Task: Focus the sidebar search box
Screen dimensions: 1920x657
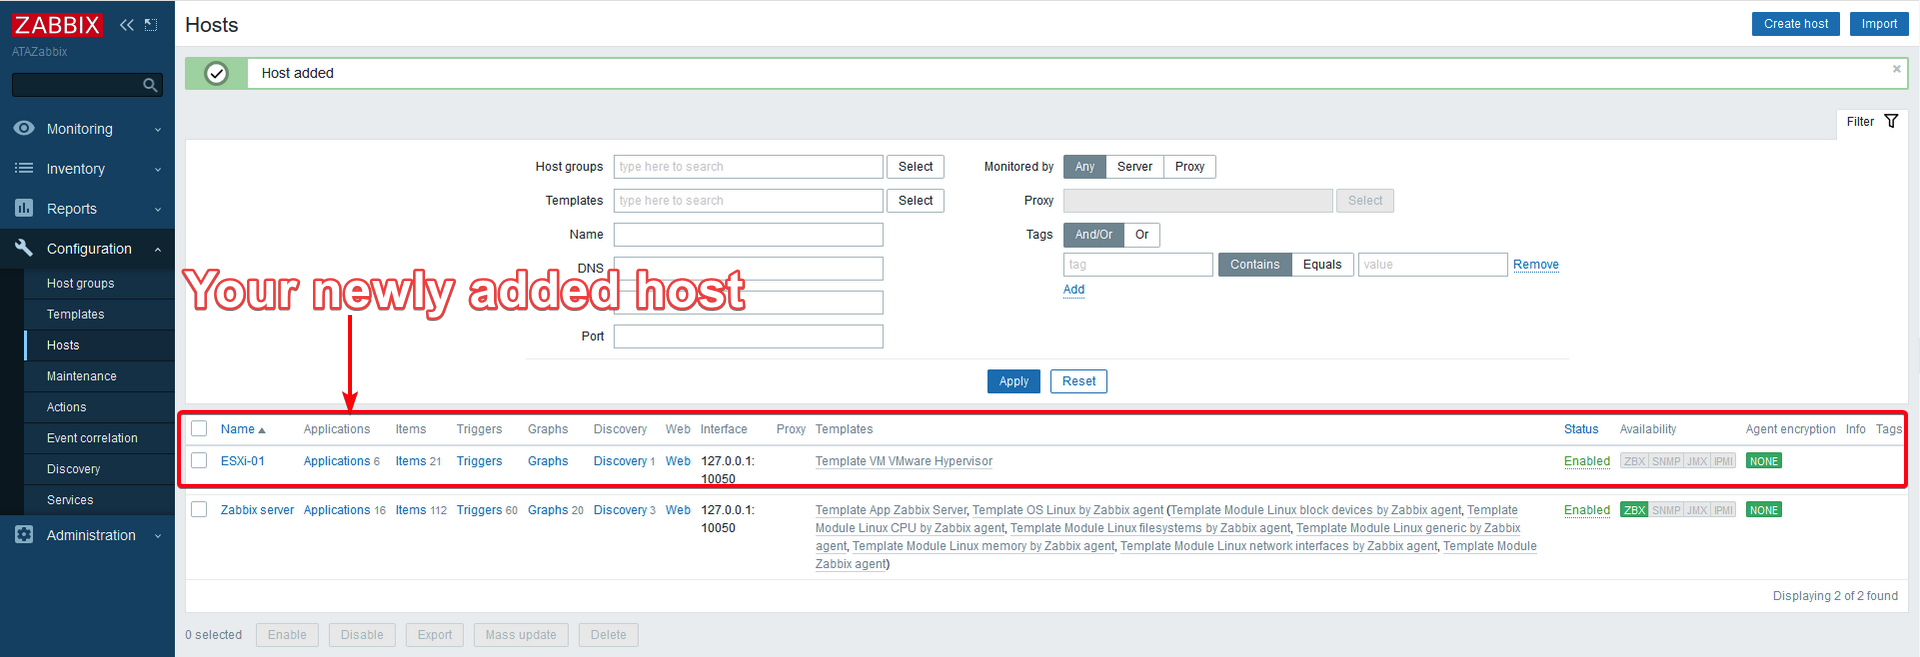Action: tap(78, 85)
